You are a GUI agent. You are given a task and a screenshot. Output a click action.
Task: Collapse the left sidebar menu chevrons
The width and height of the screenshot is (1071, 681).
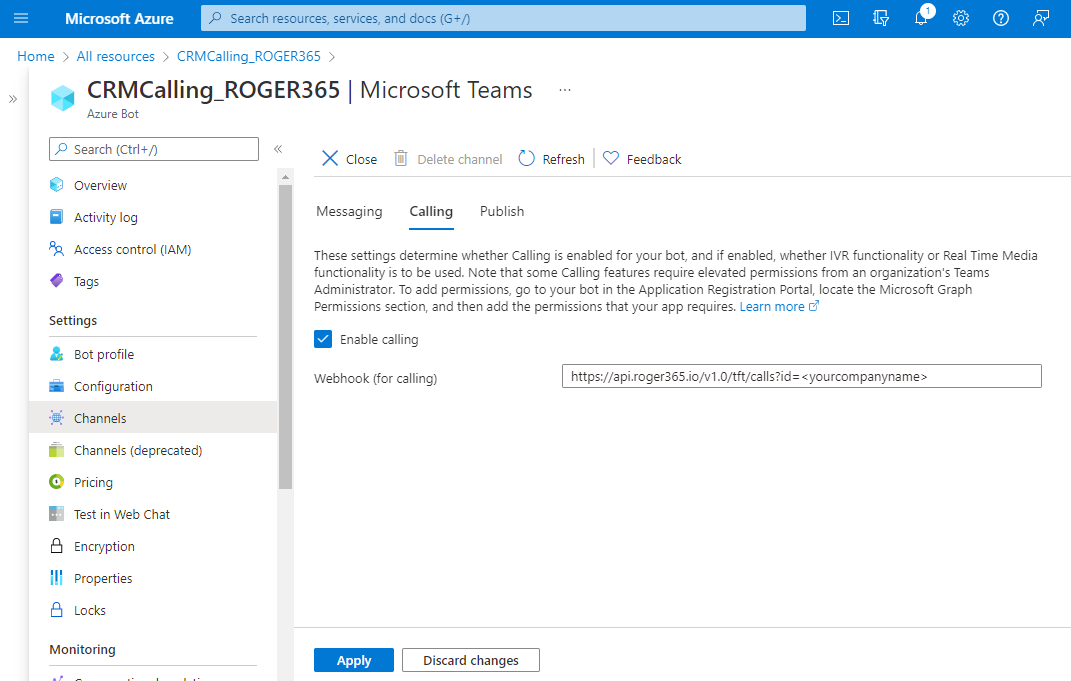coord(278,149)
